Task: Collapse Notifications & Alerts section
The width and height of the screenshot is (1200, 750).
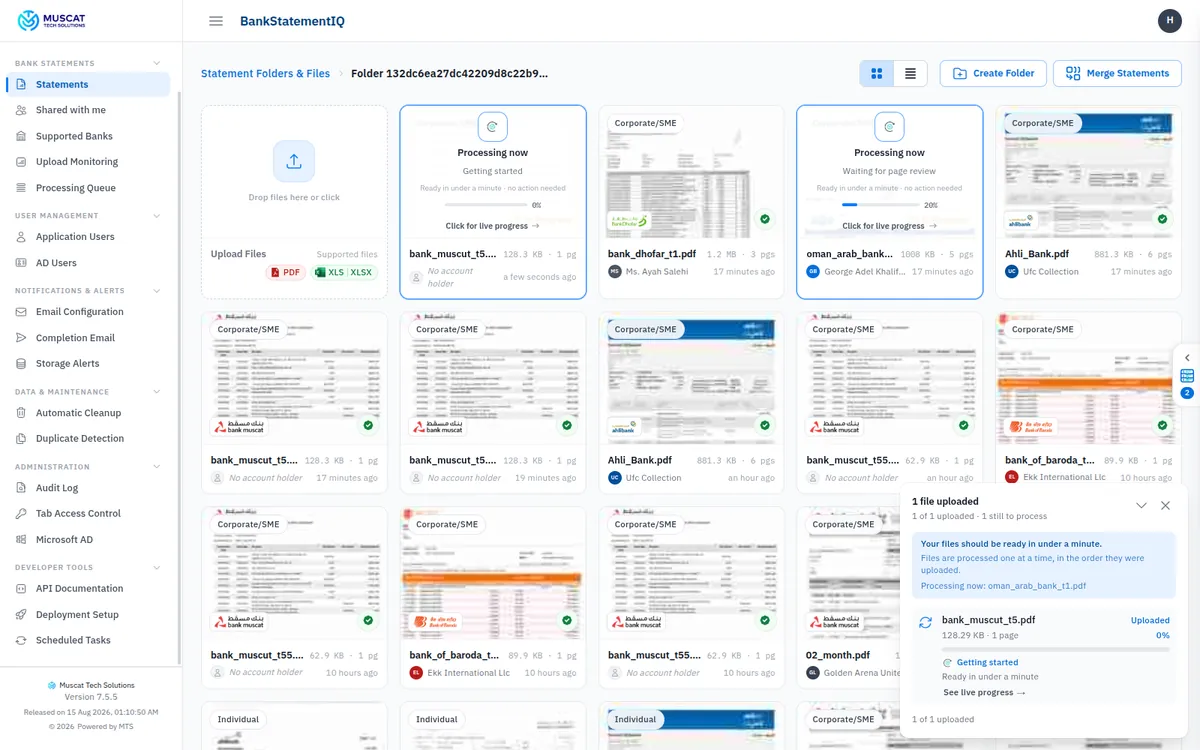Action: [x=157, y=290]
